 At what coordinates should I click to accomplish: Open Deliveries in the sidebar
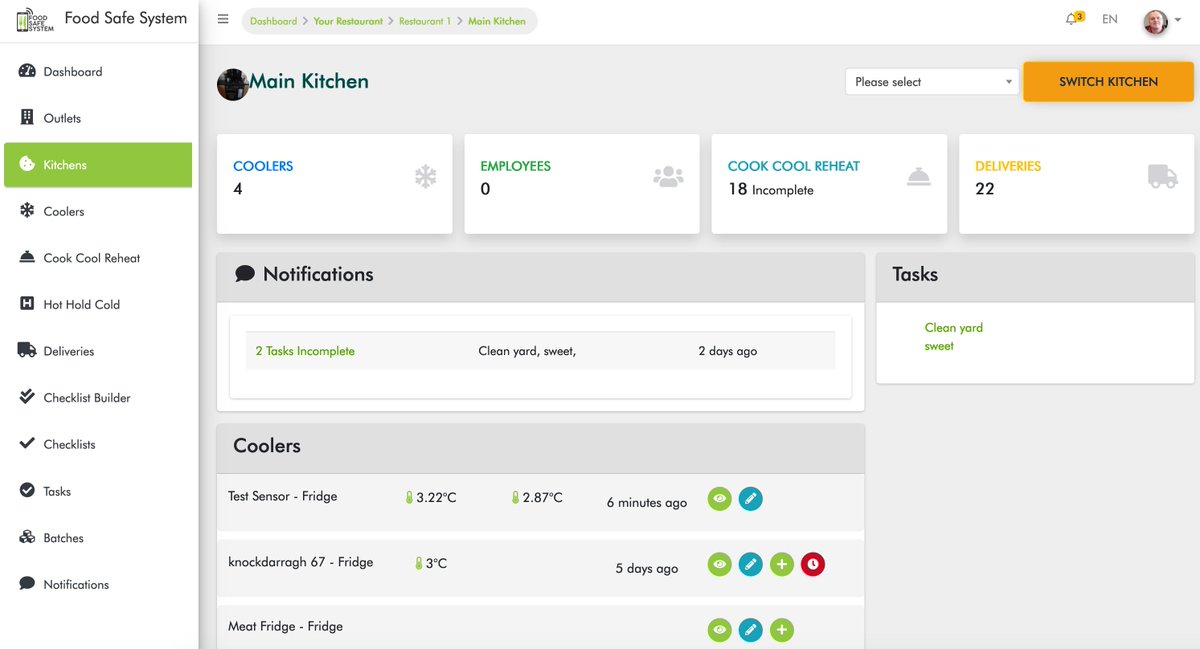(98, 351)
